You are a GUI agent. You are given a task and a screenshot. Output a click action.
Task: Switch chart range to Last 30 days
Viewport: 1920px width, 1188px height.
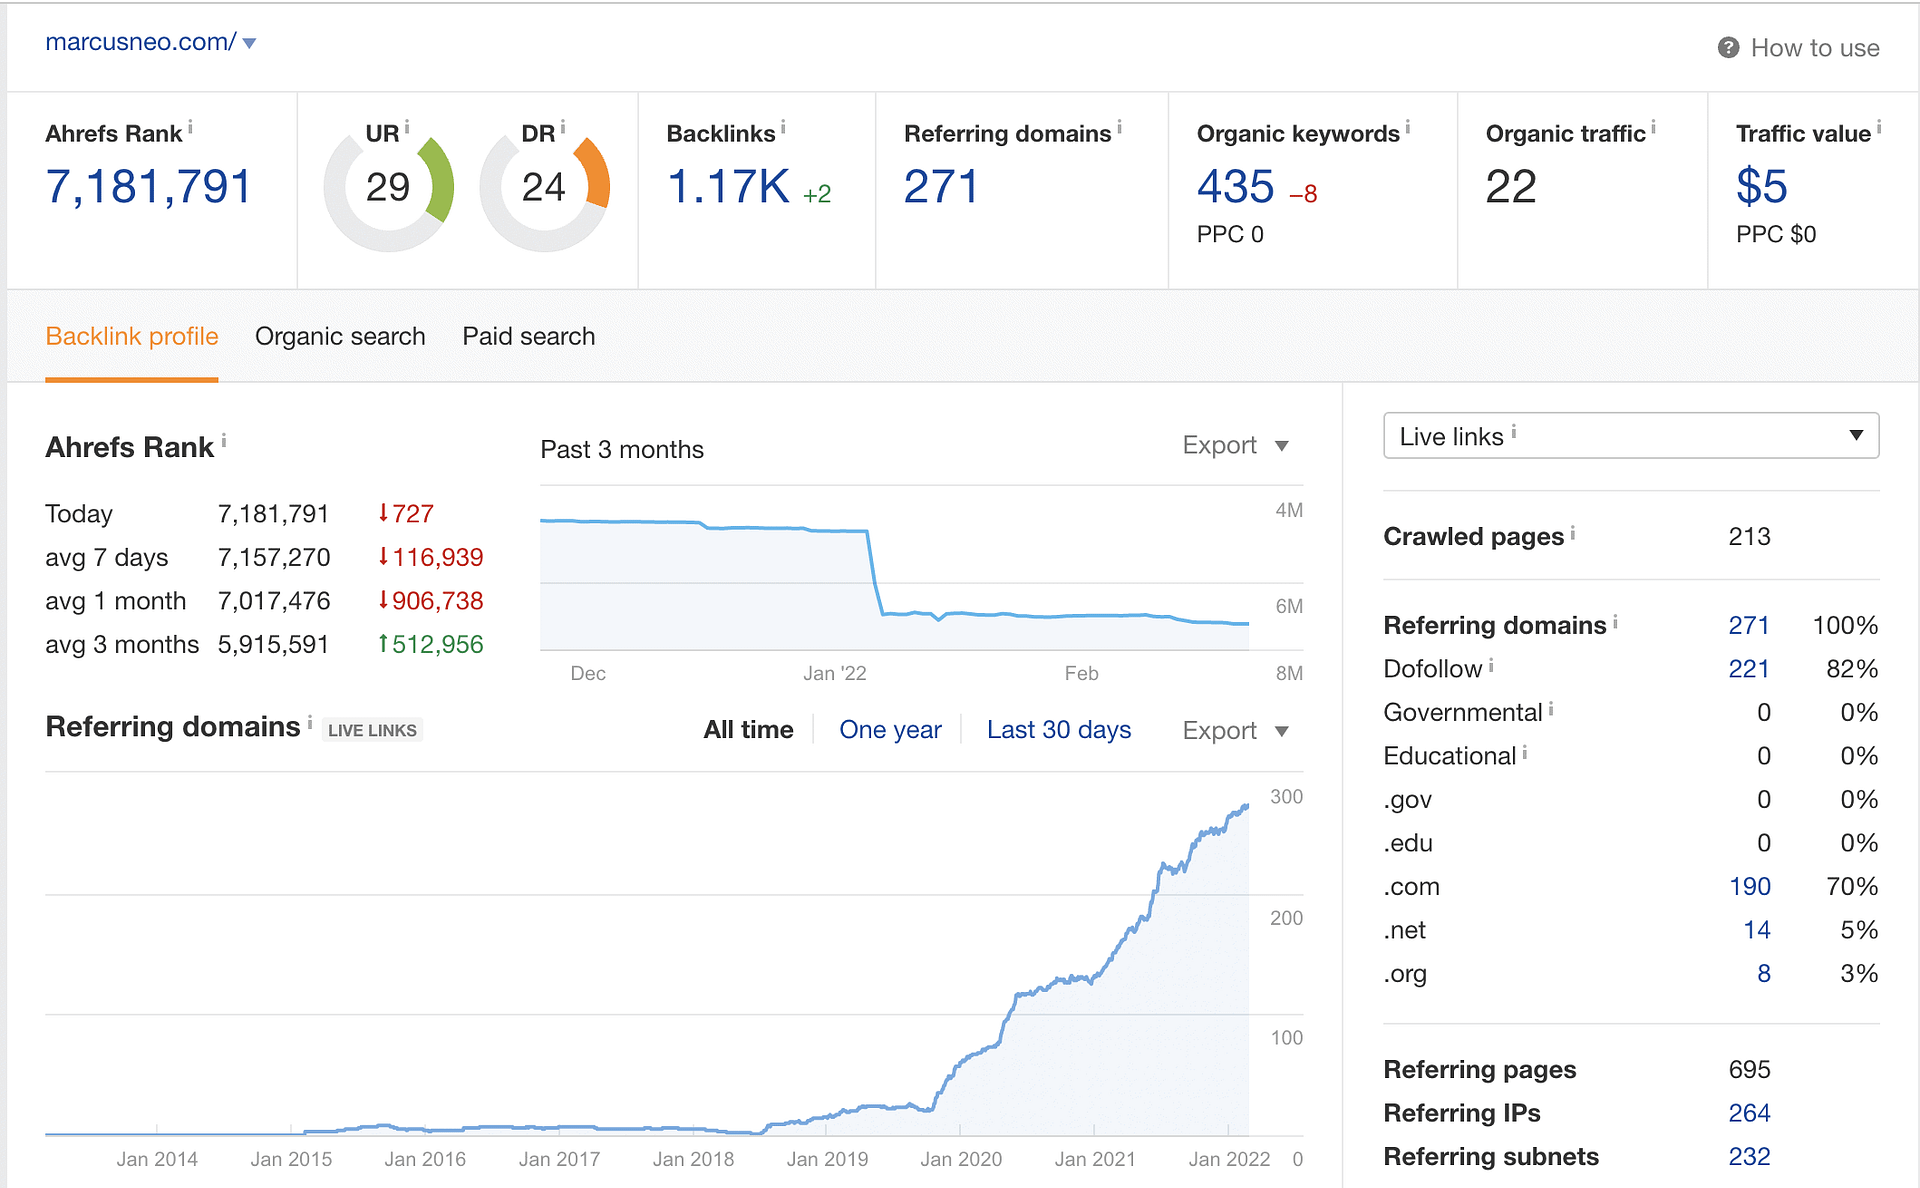[1058, 730]
